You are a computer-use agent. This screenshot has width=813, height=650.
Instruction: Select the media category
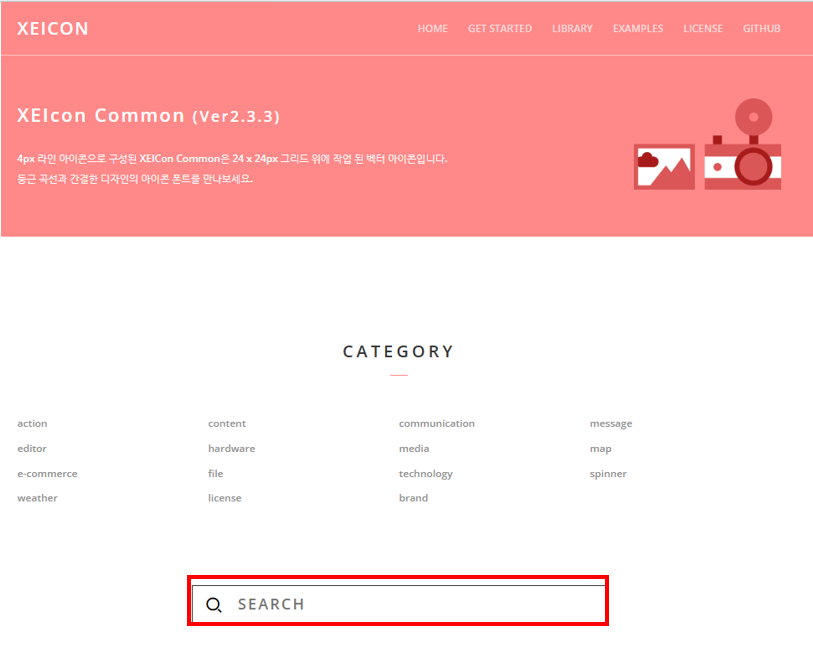[x=414, y=448]
